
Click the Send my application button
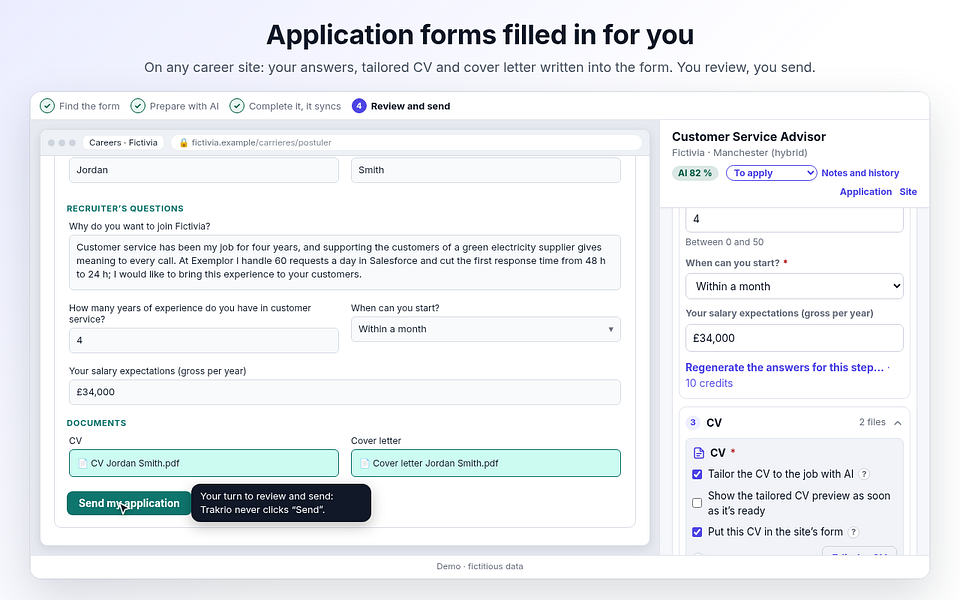click(129, 503)
